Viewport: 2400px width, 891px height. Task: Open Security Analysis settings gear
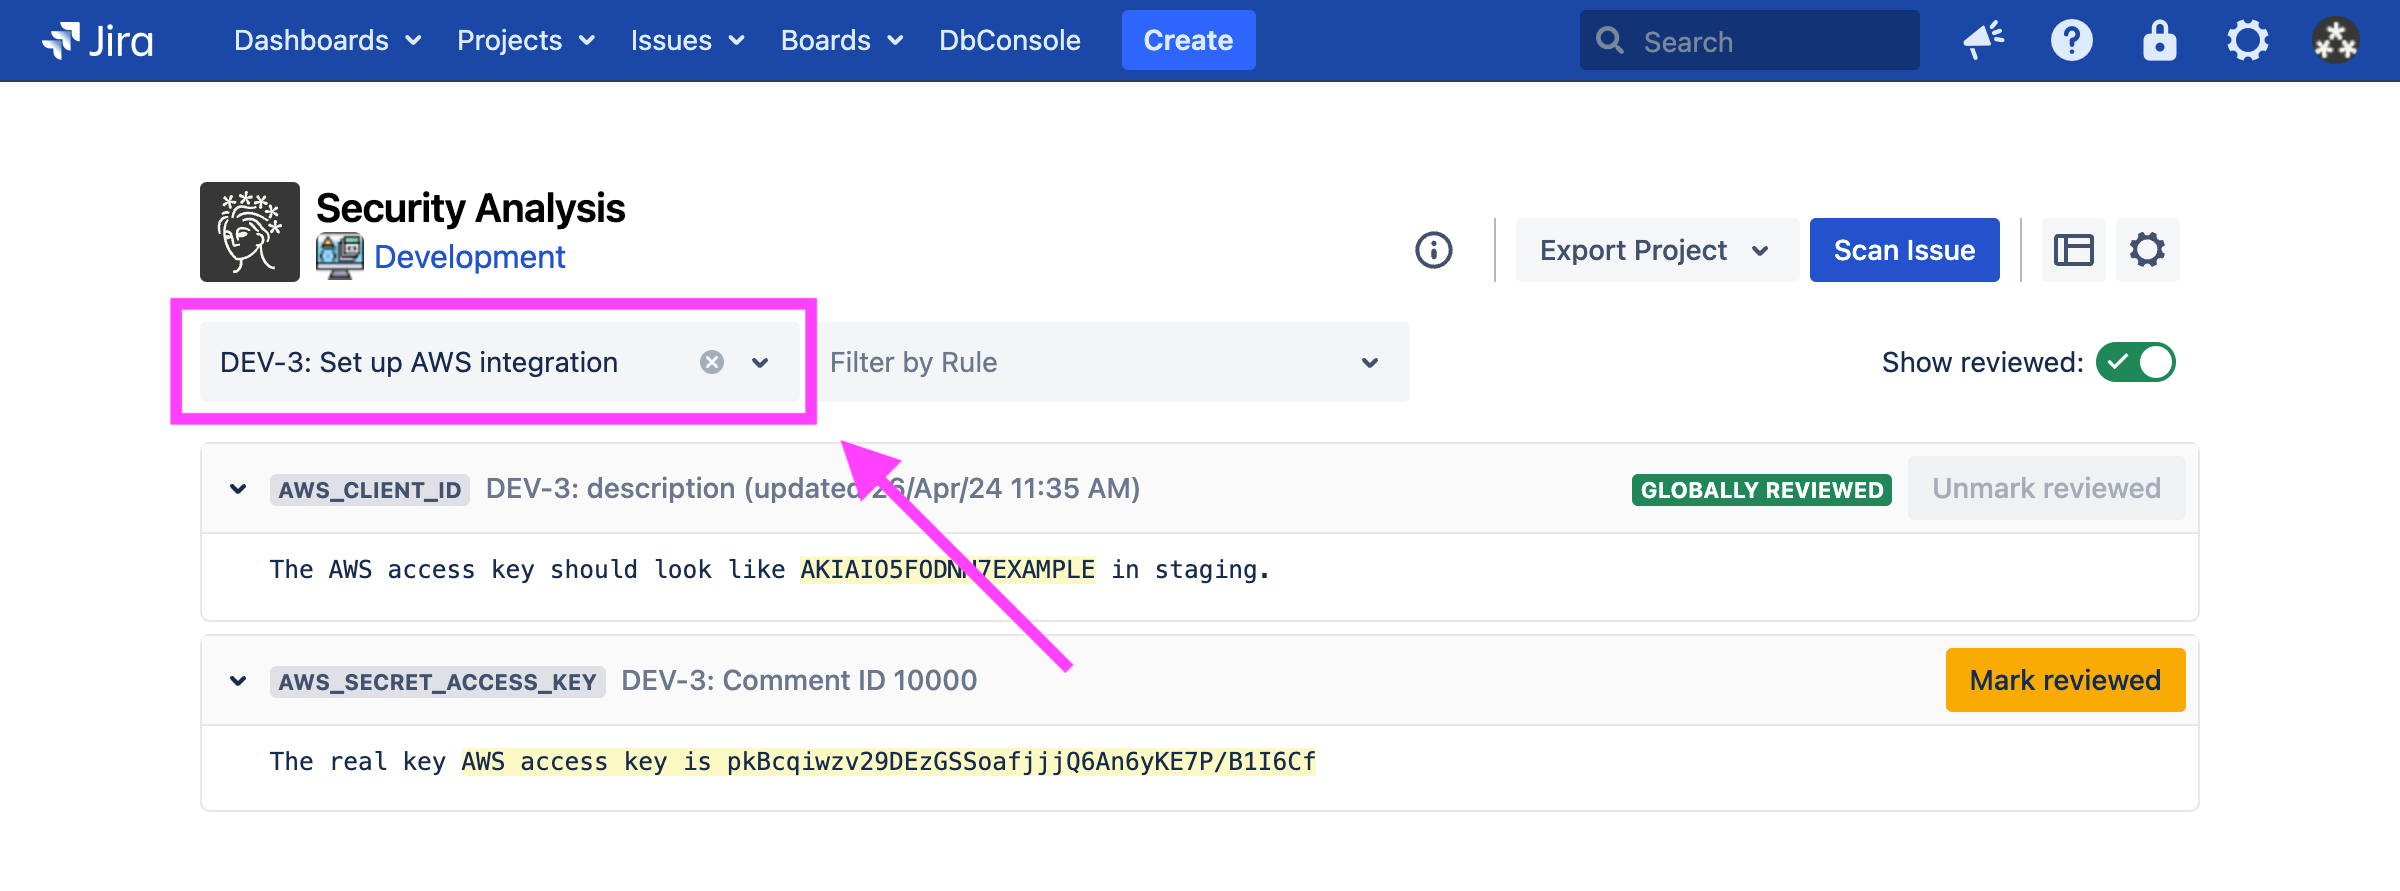point(2147,250)
